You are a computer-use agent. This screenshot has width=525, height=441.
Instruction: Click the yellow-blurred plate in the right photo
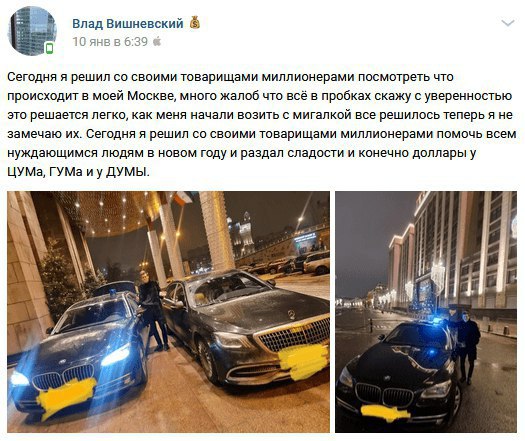click(x=385, y=413)
